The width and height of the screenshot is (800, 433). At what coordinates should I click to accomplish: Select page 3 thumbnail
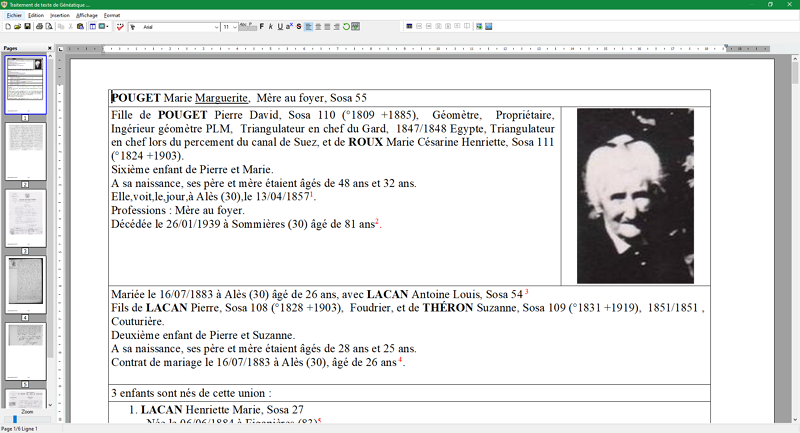[x=26, y=218]
